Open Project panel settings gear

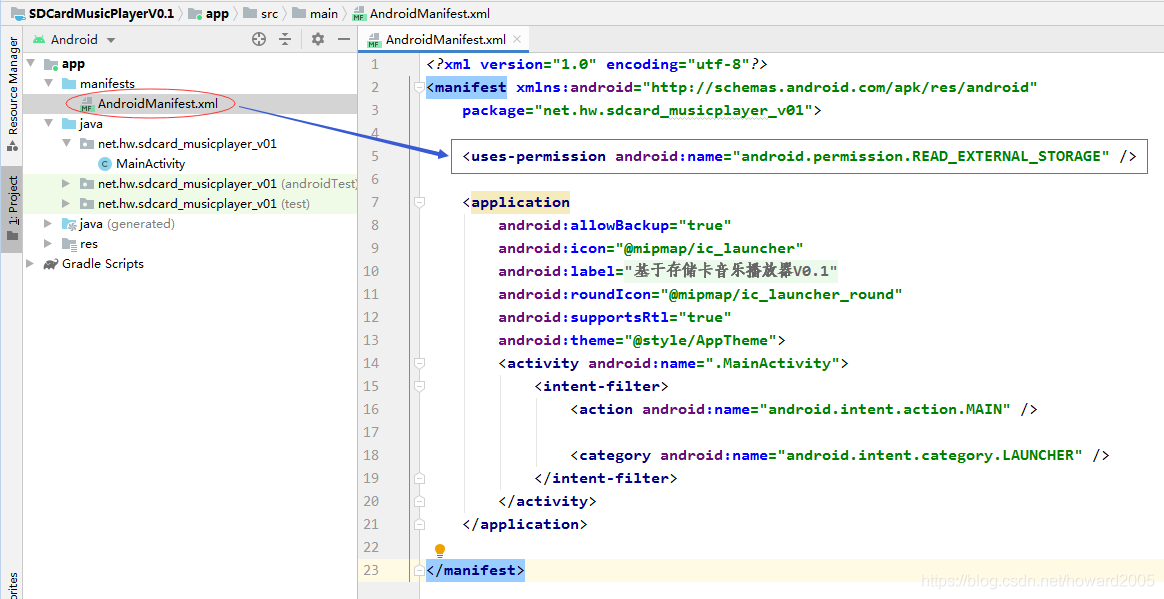(318, 39)
